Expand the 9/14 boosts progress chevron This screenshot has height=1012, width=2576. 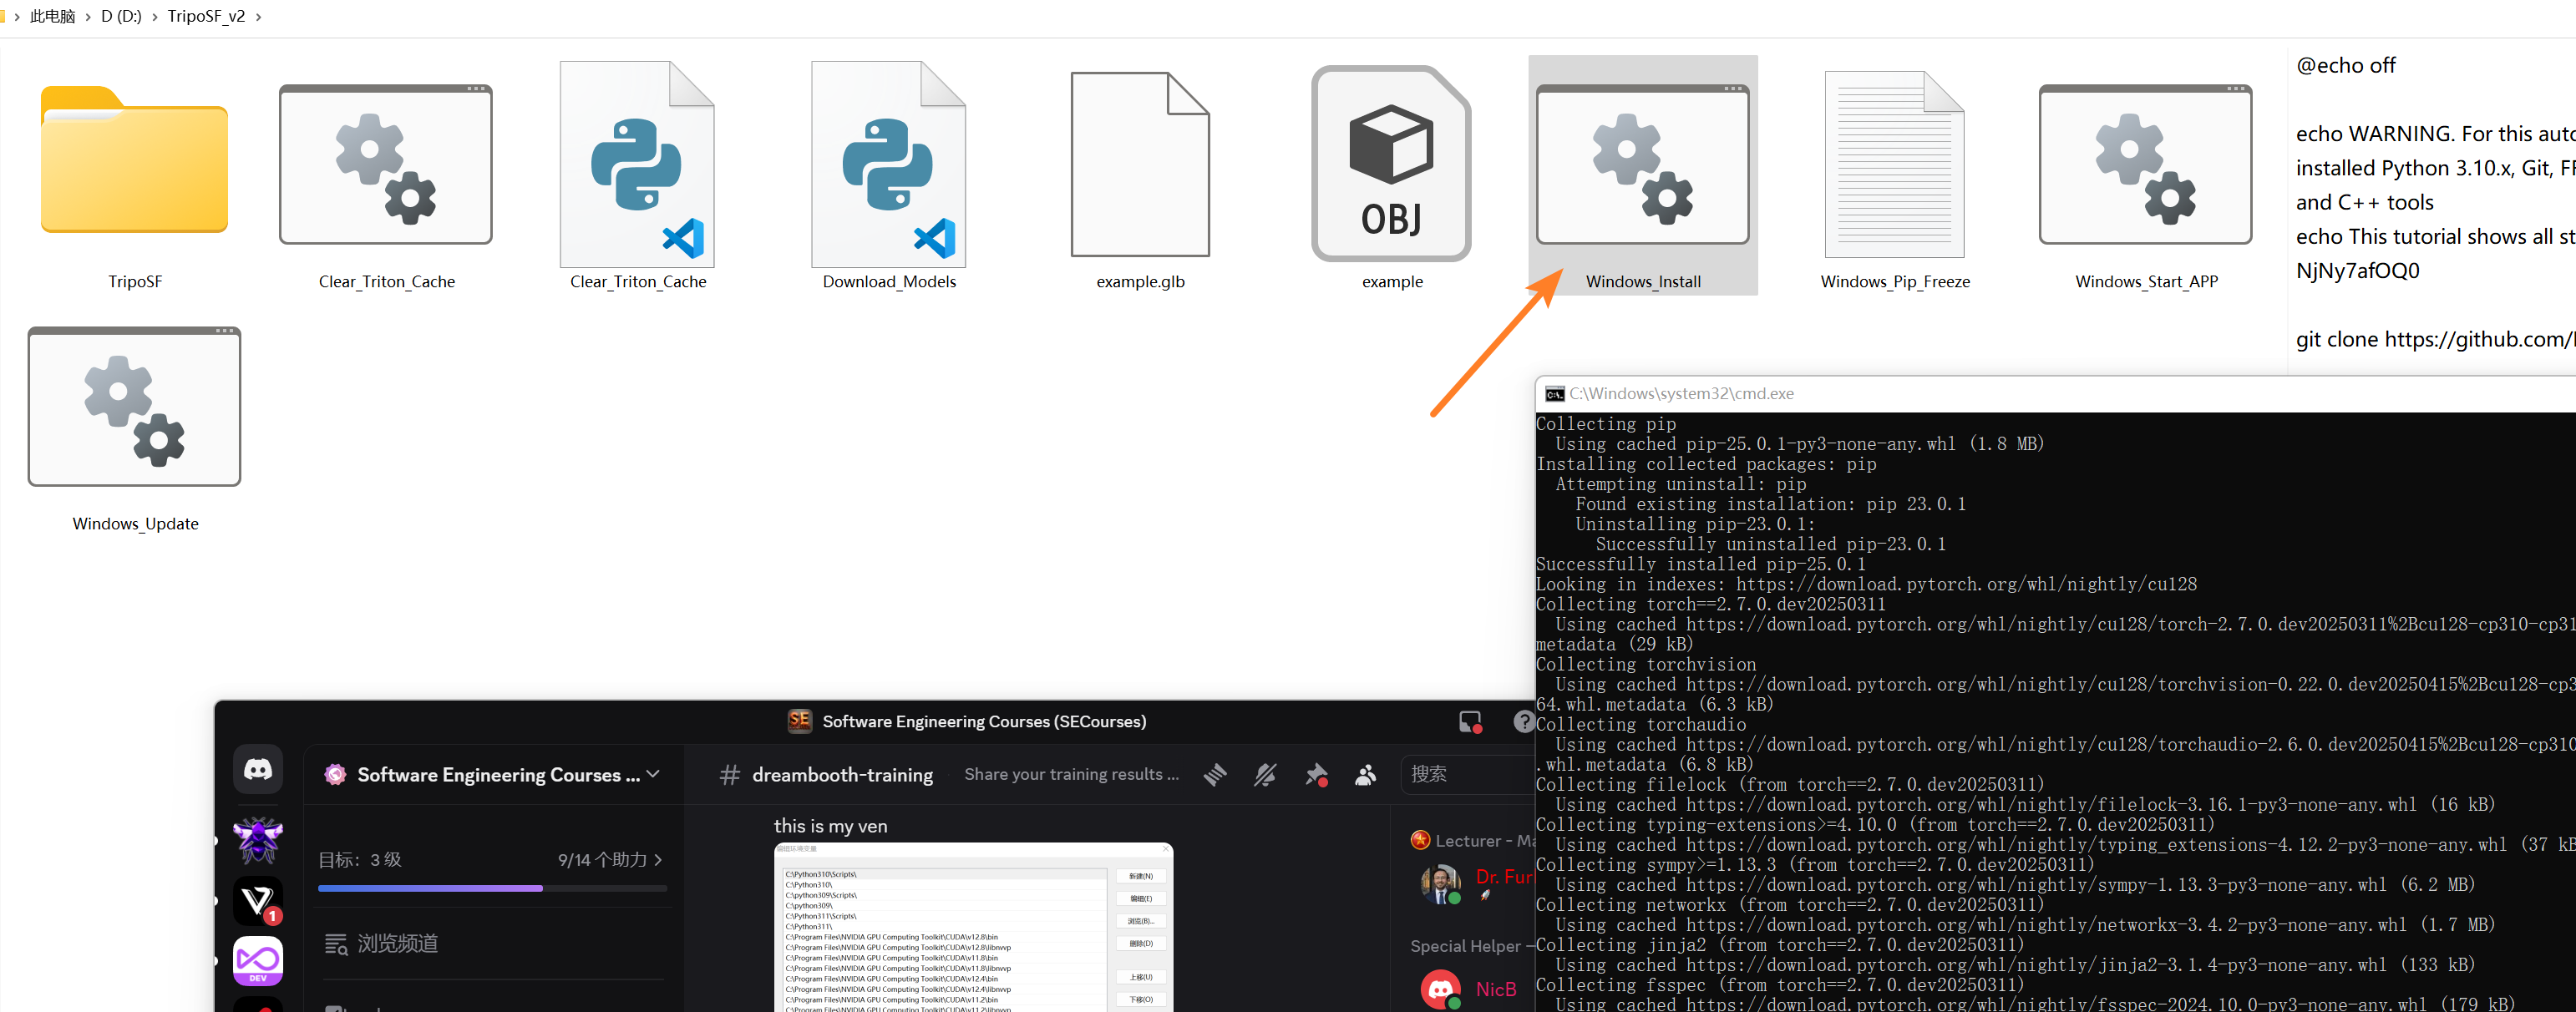point(658,860)
